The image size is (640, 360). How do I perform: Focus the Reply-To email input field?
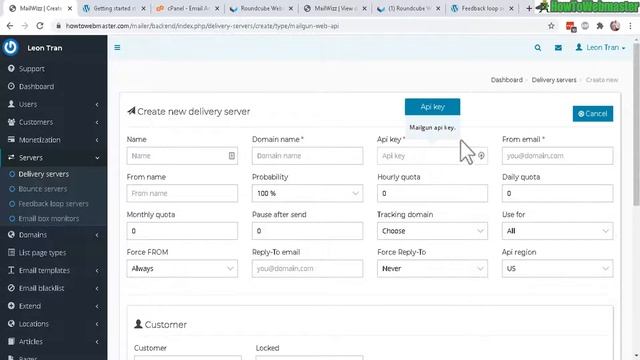tap(307, 268)
